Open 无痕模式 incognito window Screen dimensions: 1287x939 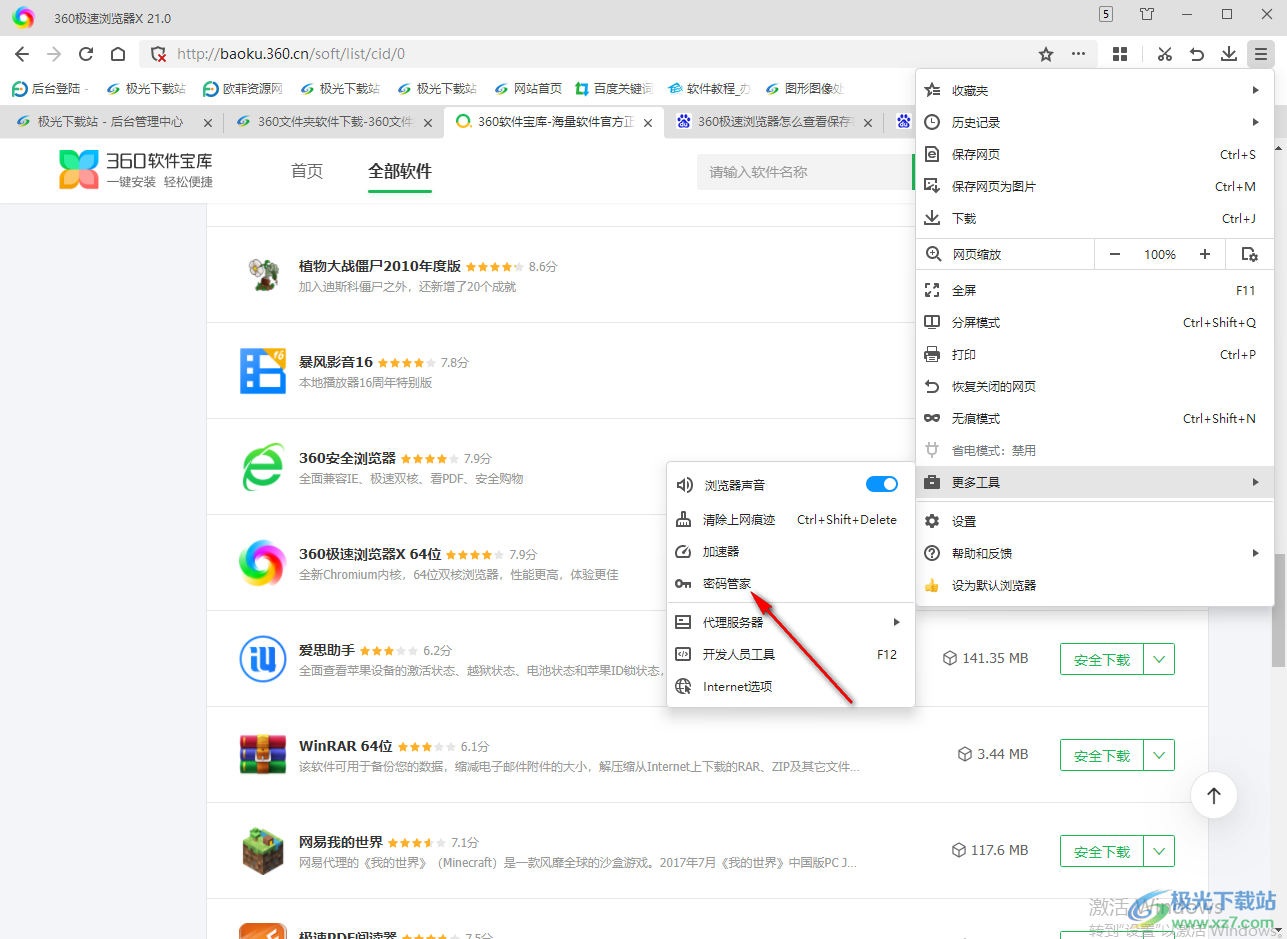coord(1094,418)
